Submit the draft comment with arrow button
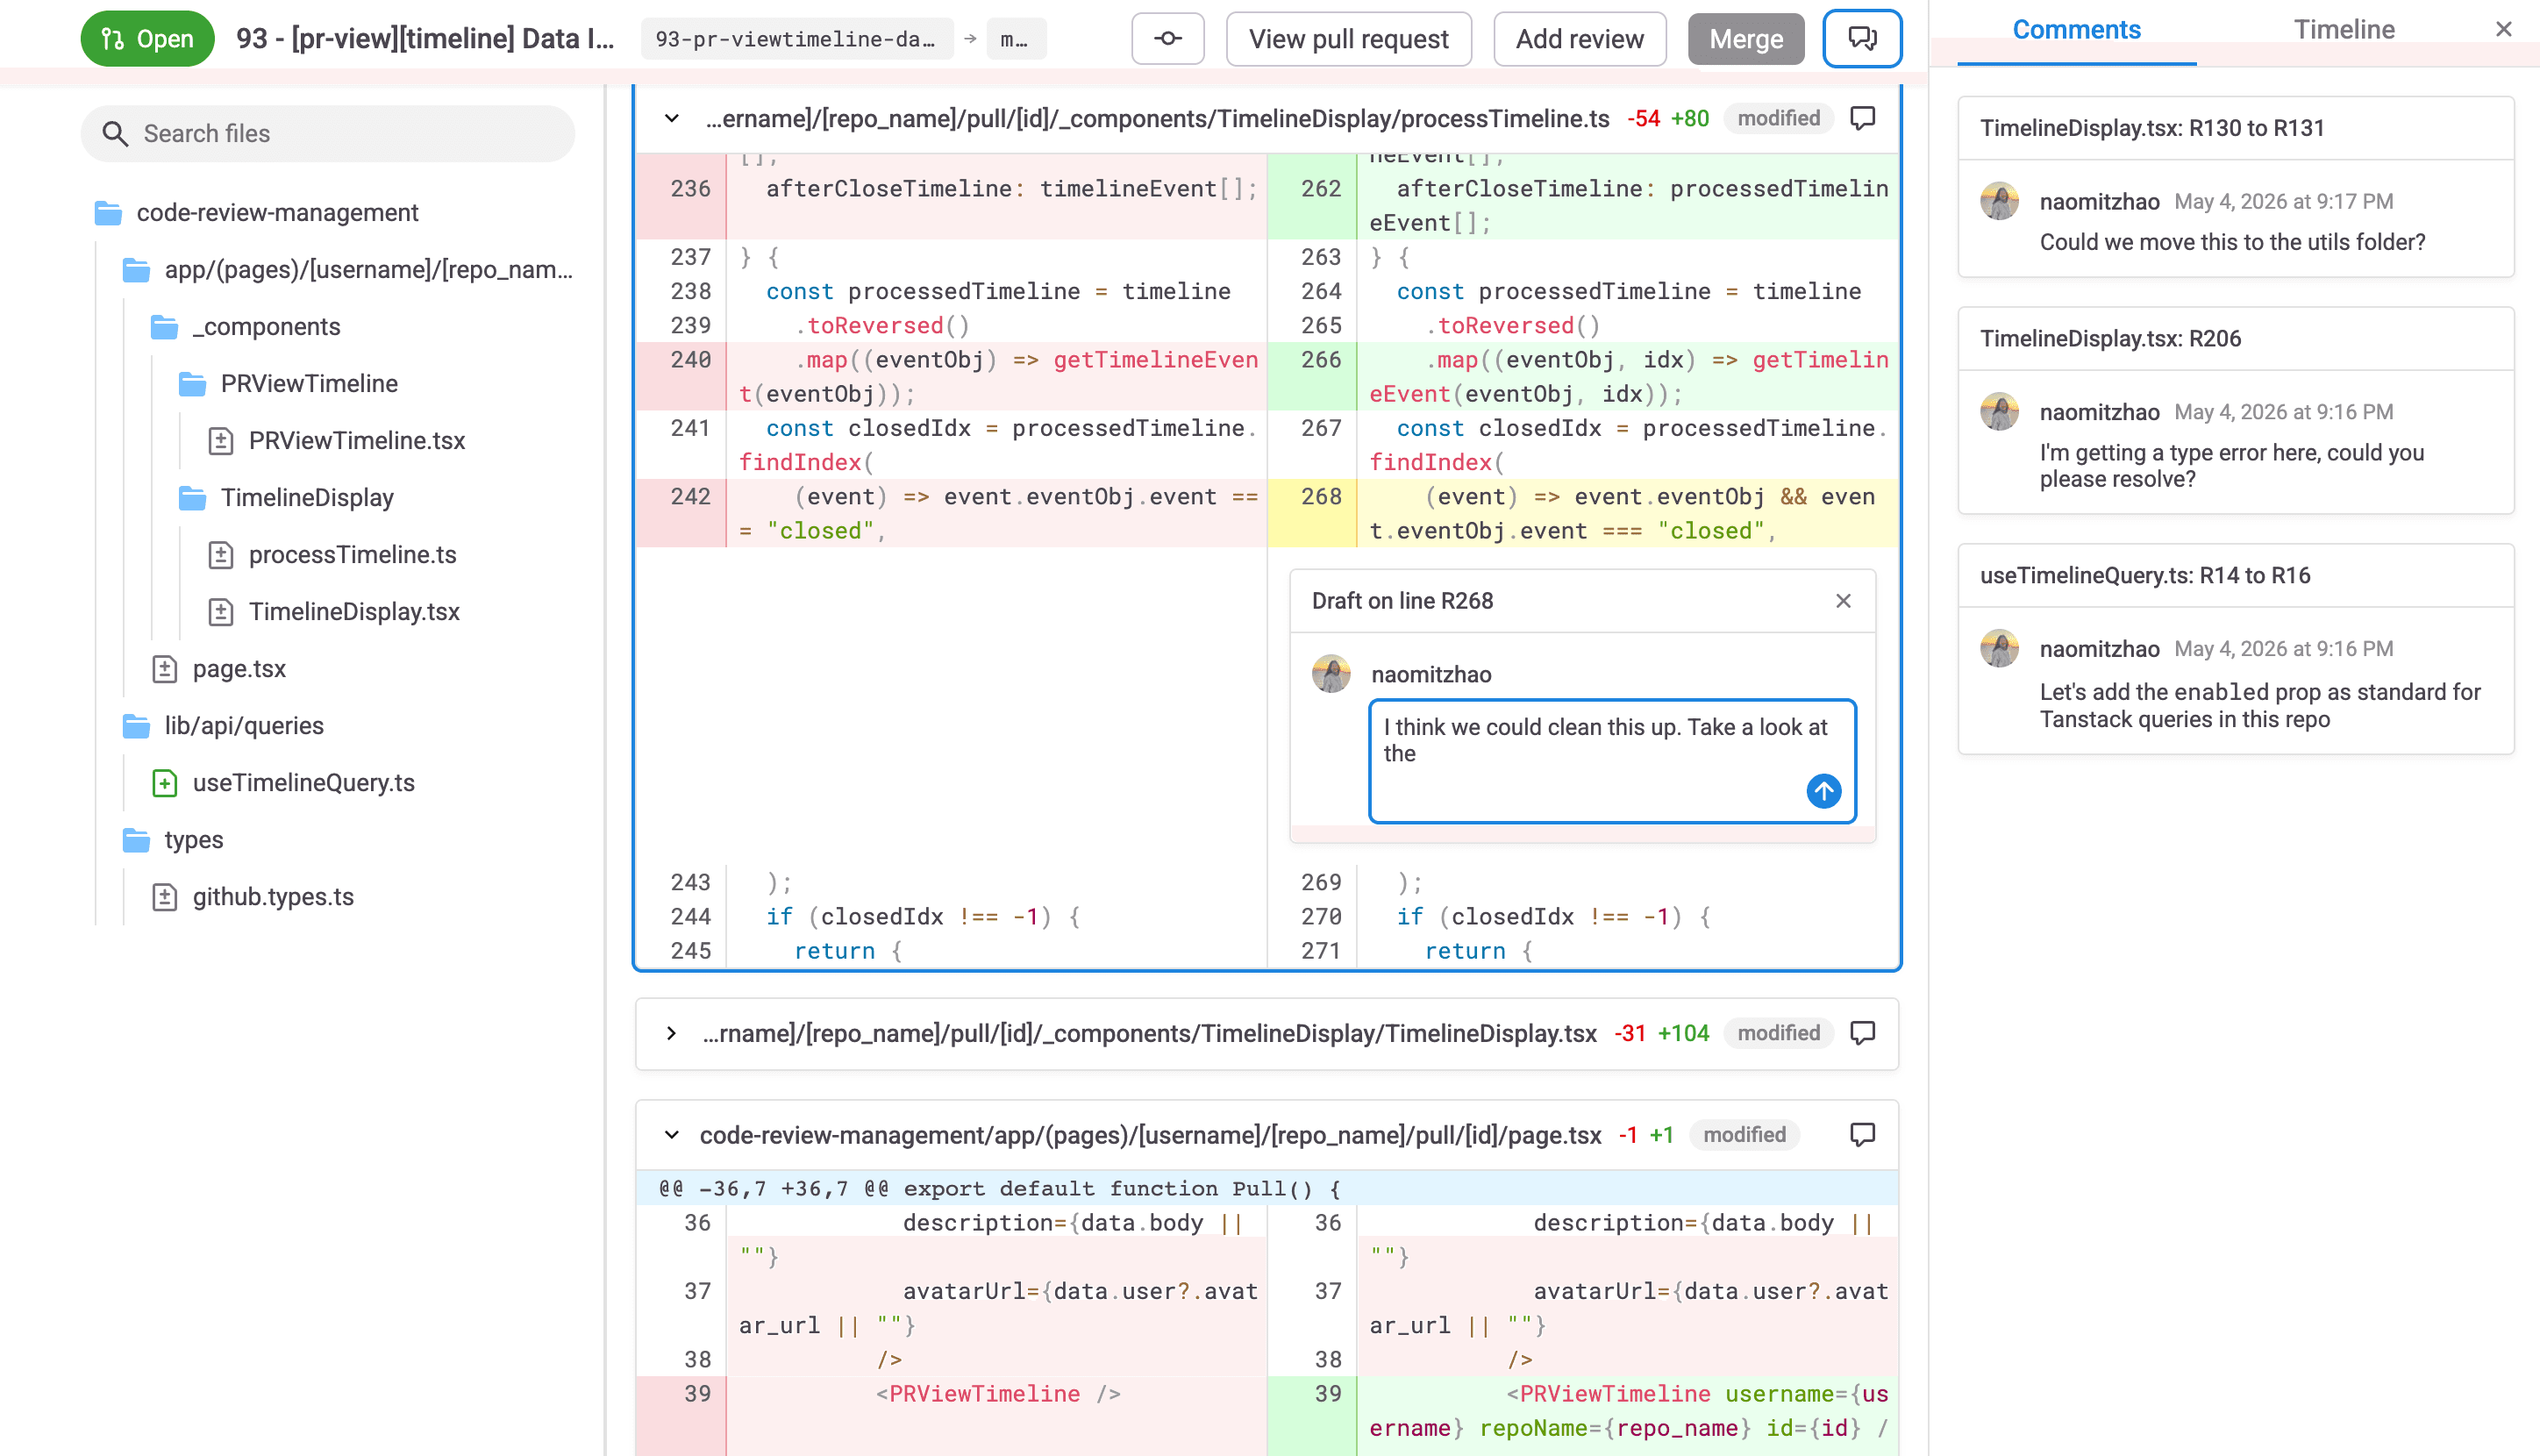The height and width of the screenshot is (1456, 2540). [x=1823, y=791]
